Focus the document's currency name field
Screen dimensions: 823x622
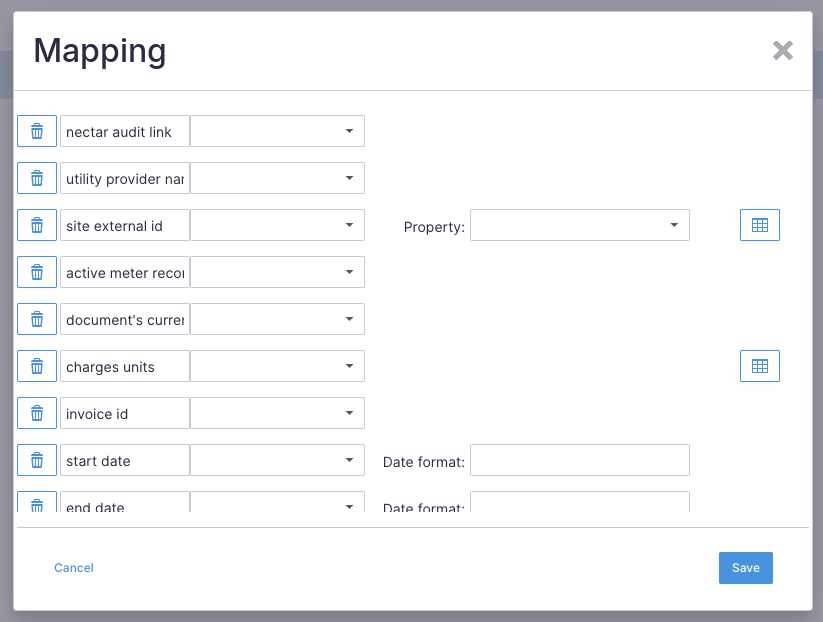(x=125, y=319)
